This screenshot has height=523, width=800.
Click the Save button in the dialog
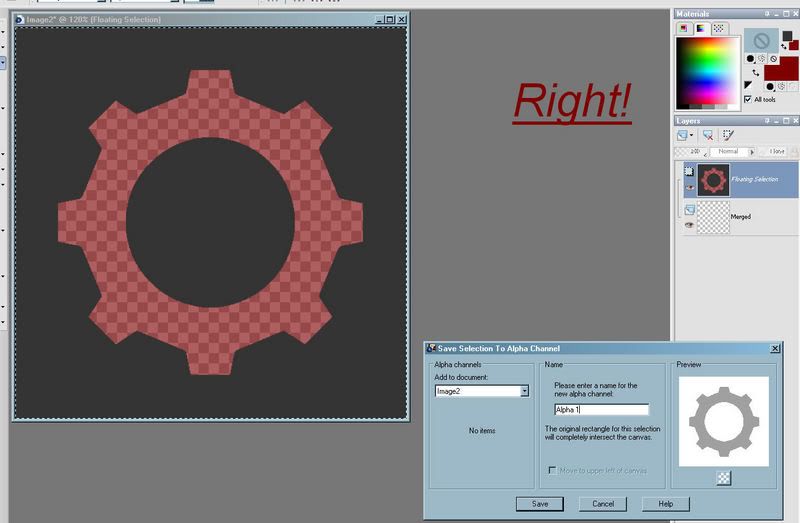click(x=540, y=503)
